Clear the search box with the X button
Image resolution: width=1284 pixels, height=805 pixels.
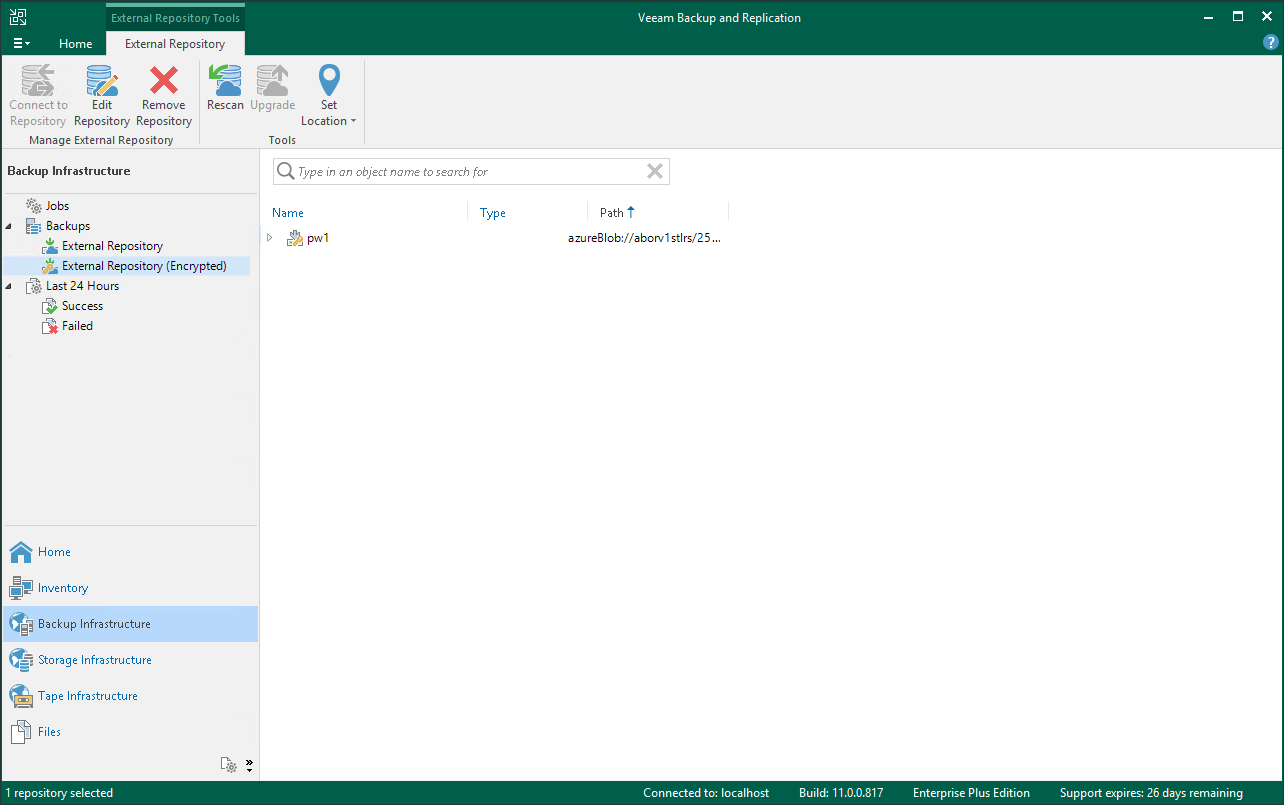click(x=655, y=171)
